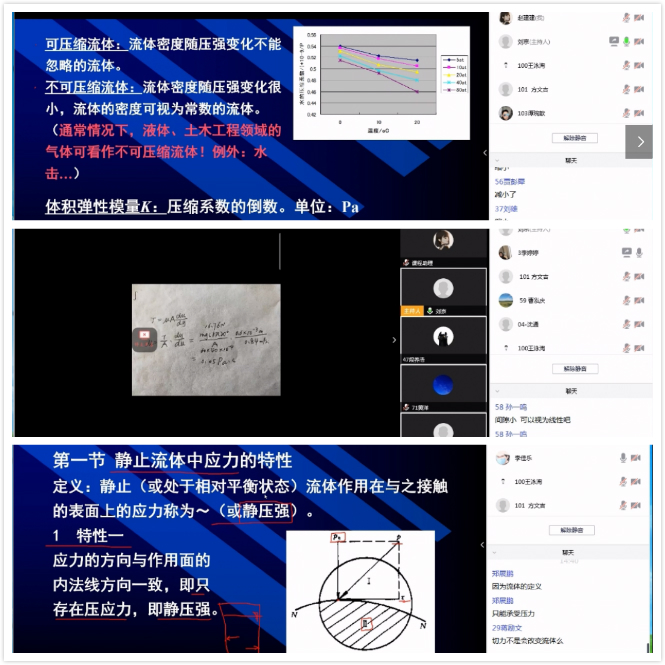Toggle 李佳乐 microphone icon
The image size is (665, 665).
point(623,458)
